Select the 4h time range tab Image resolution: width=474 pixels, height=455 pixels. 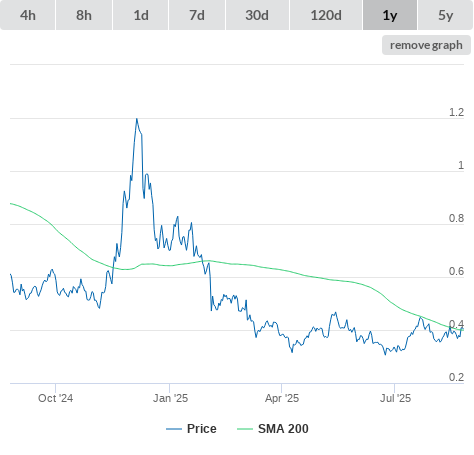point(28,15)
